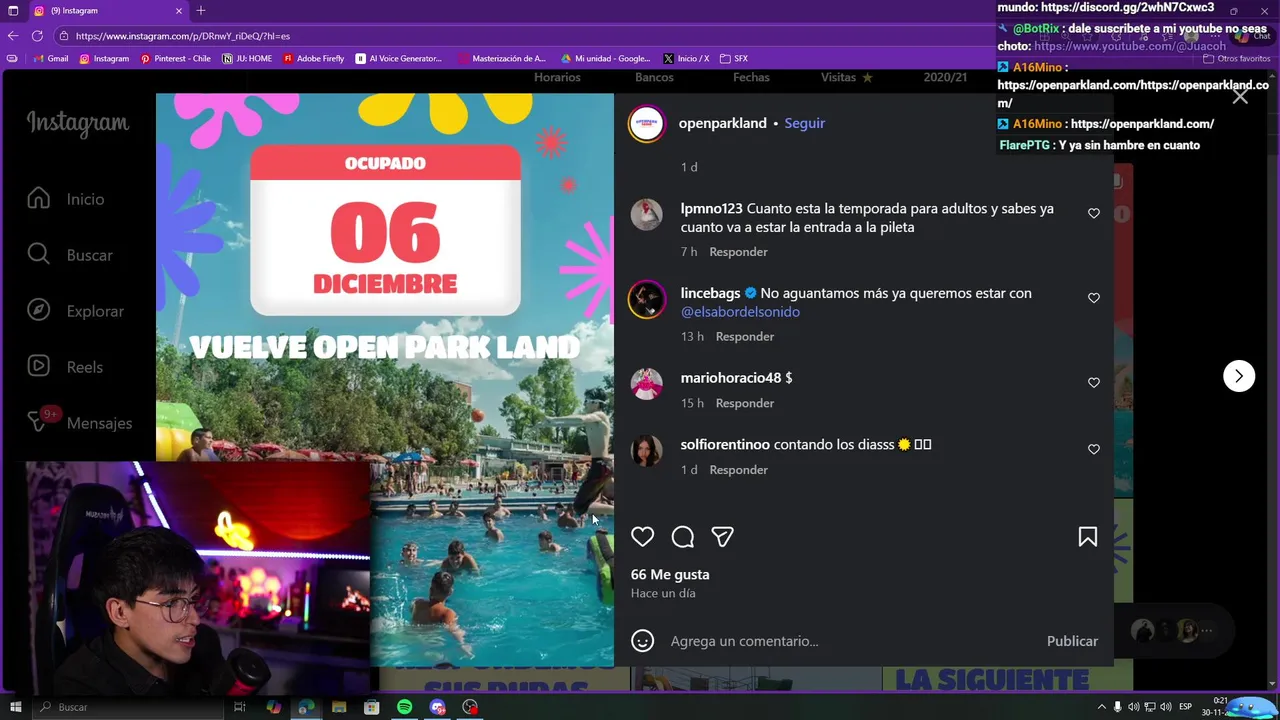Close the (9) Instagram tab
Image resolution: width=1280 pixels, height=720 pixels.
[179, 11]
